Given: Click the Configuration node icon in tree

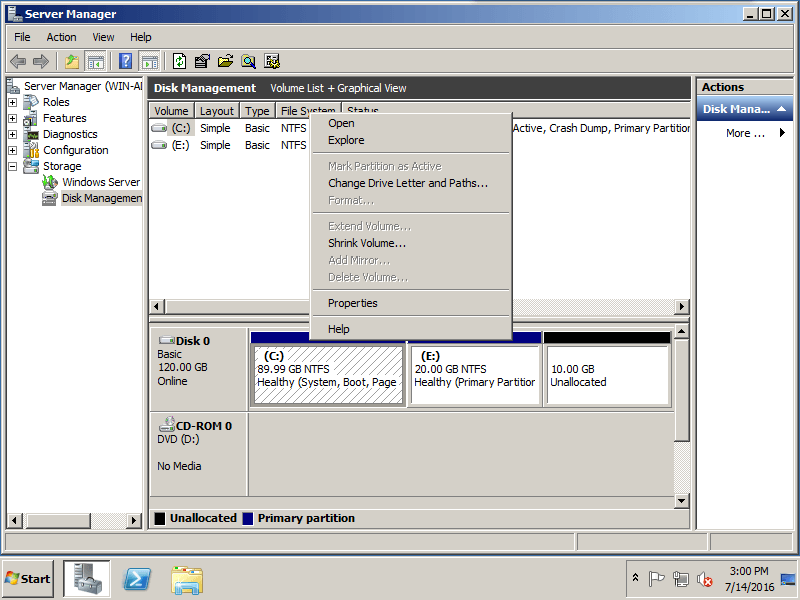Looking at the screenshot, I should pos(32,150).
